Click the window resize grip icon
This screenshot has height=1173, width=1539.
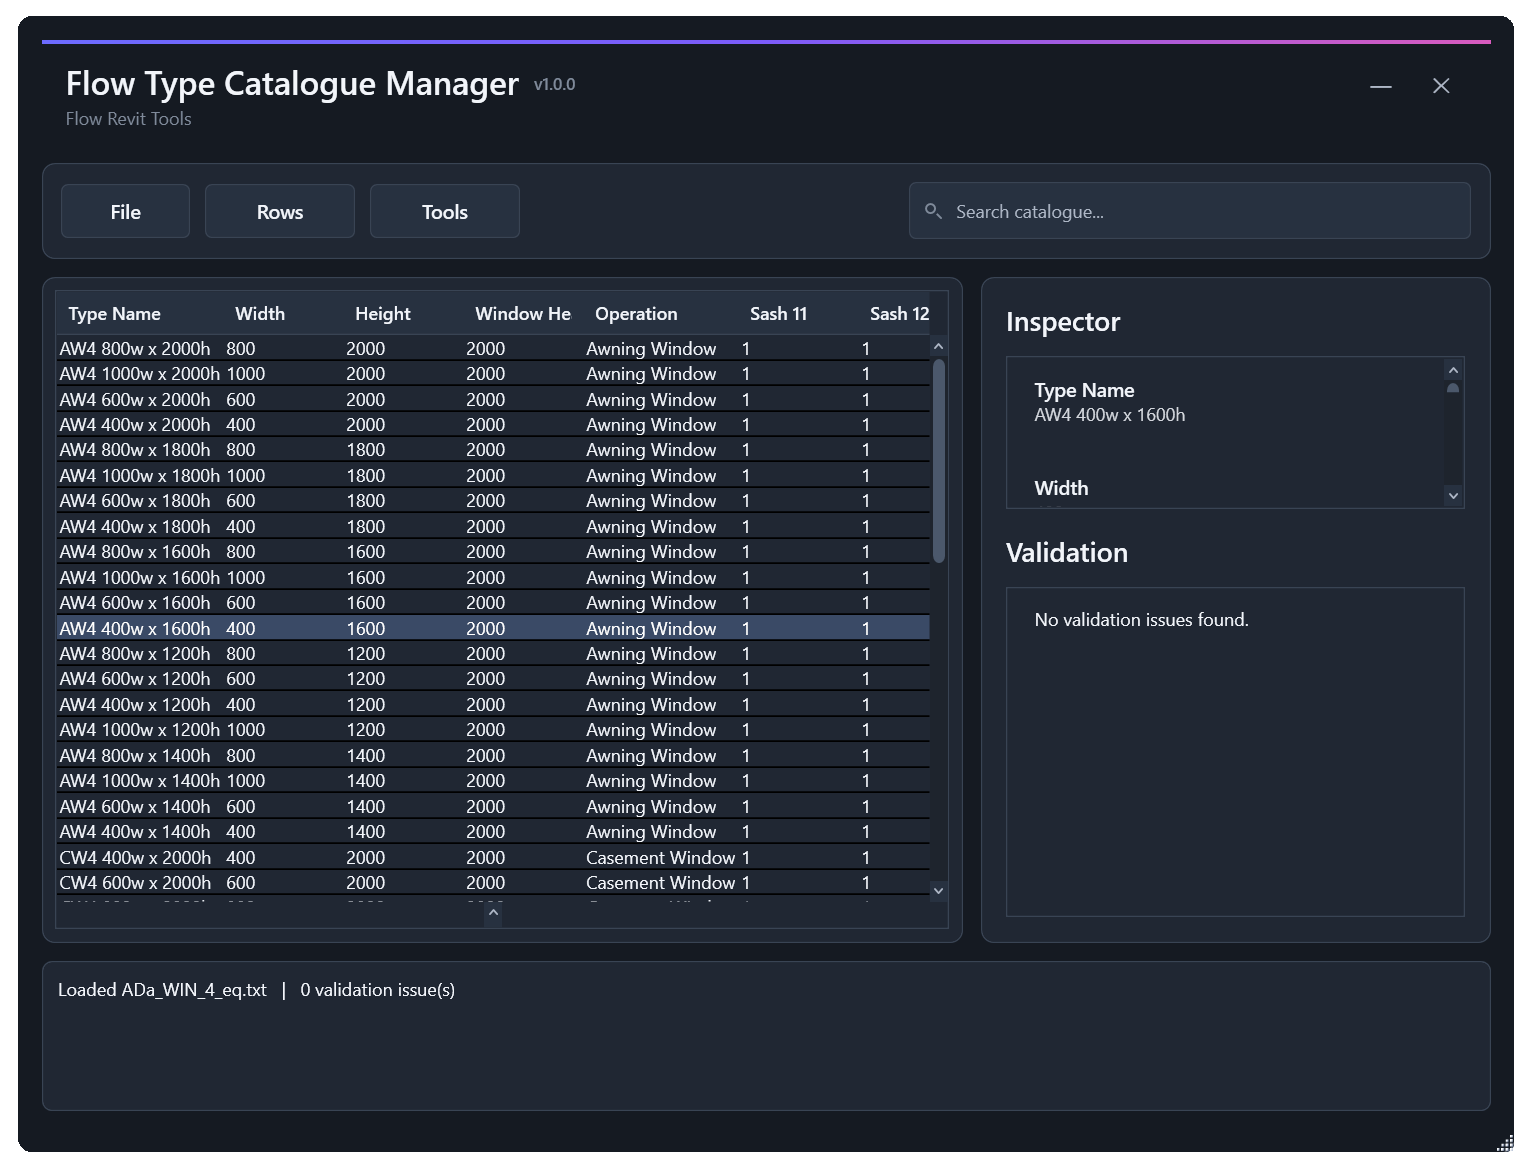click(1505, 1143)
